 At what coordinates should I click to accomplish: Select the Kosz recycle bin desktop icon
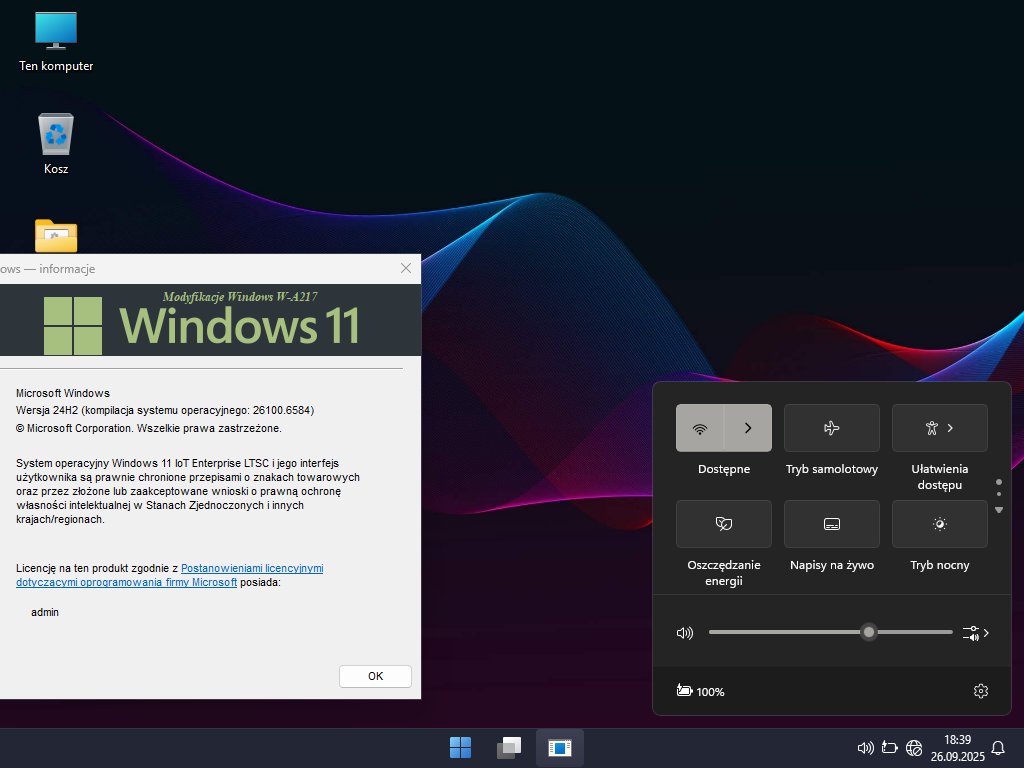tap(56, 143)
